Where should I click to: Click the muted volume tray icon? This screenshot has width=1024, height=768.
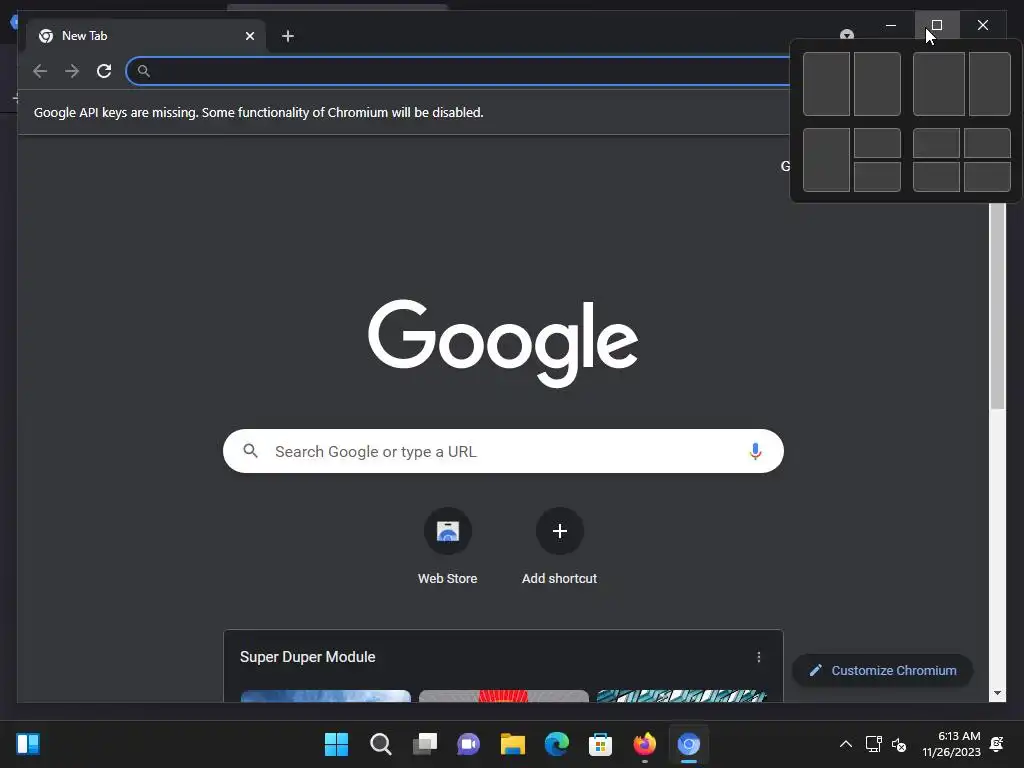[x=899, y=744]
